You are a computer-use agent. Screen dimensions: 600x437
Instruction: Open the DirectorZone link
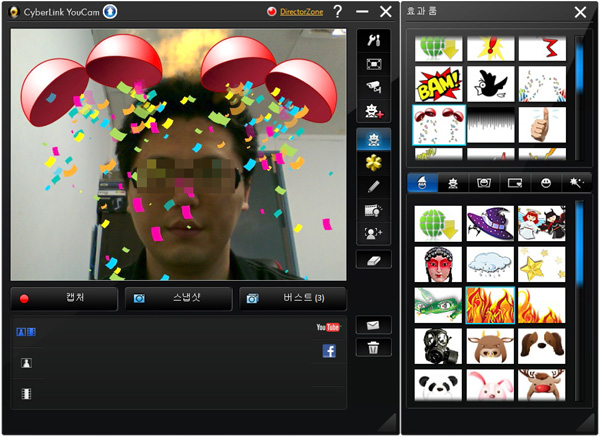(x=301, y=12)
